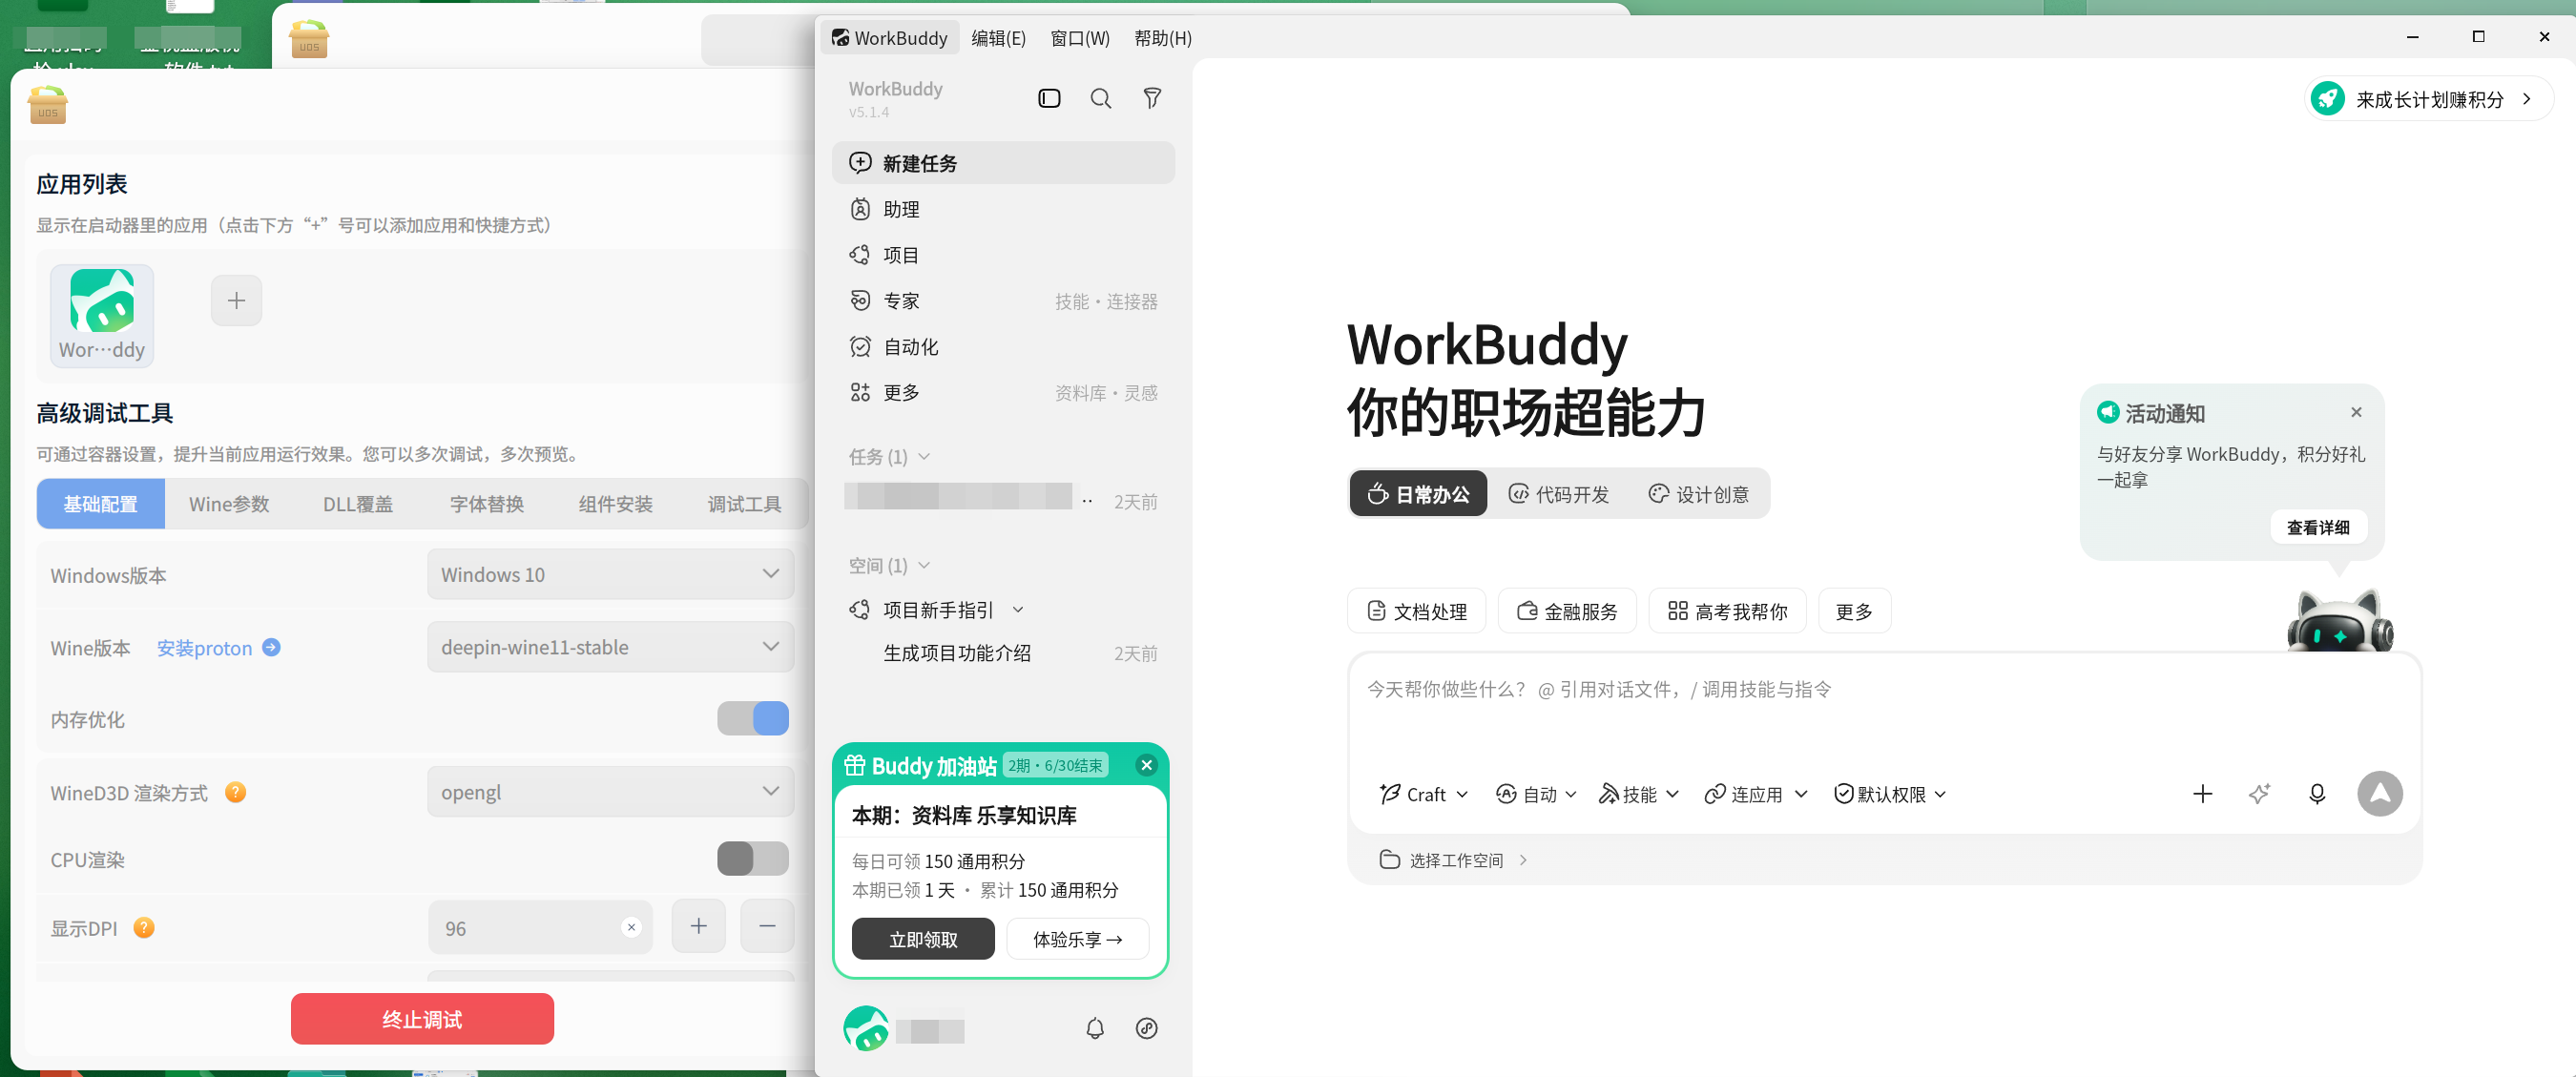The width and height of the screenshot is (2576, 1077).
Task: Send message with the up-arrow button
Action: point(2379,794)
